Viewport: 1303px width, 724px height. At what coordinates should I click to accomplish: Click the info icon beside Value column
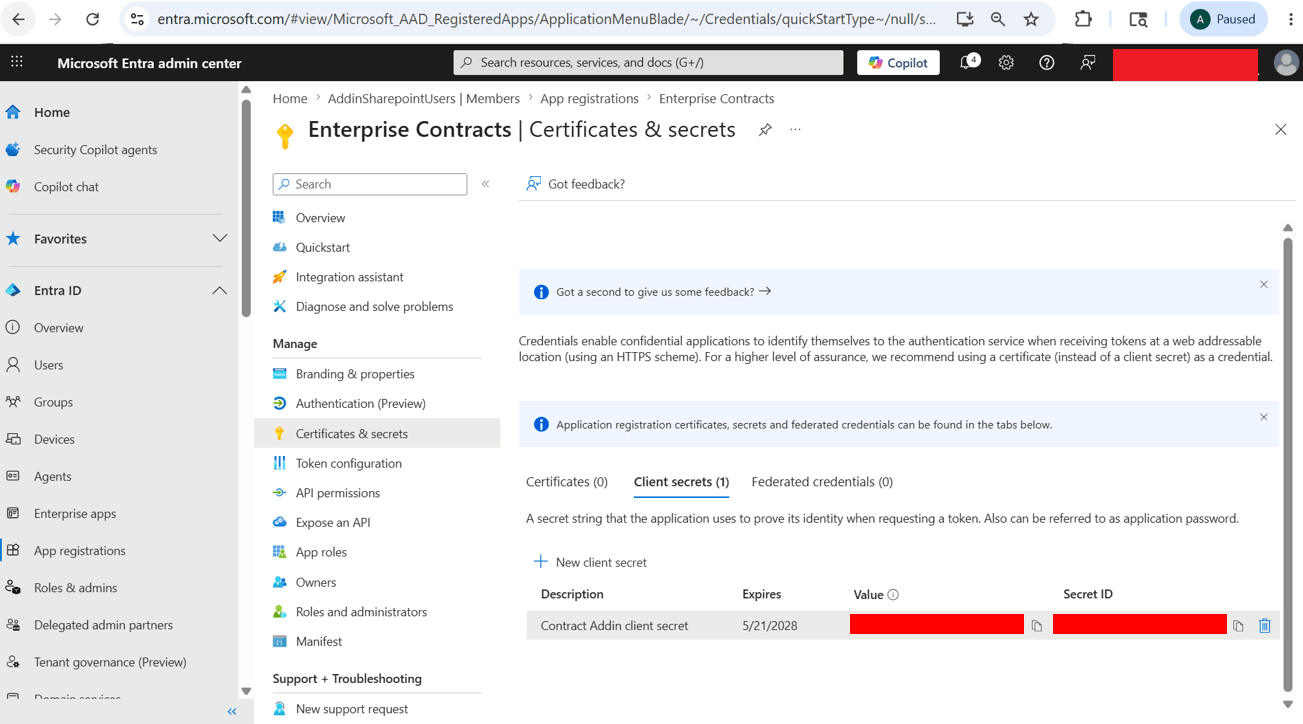893,595
